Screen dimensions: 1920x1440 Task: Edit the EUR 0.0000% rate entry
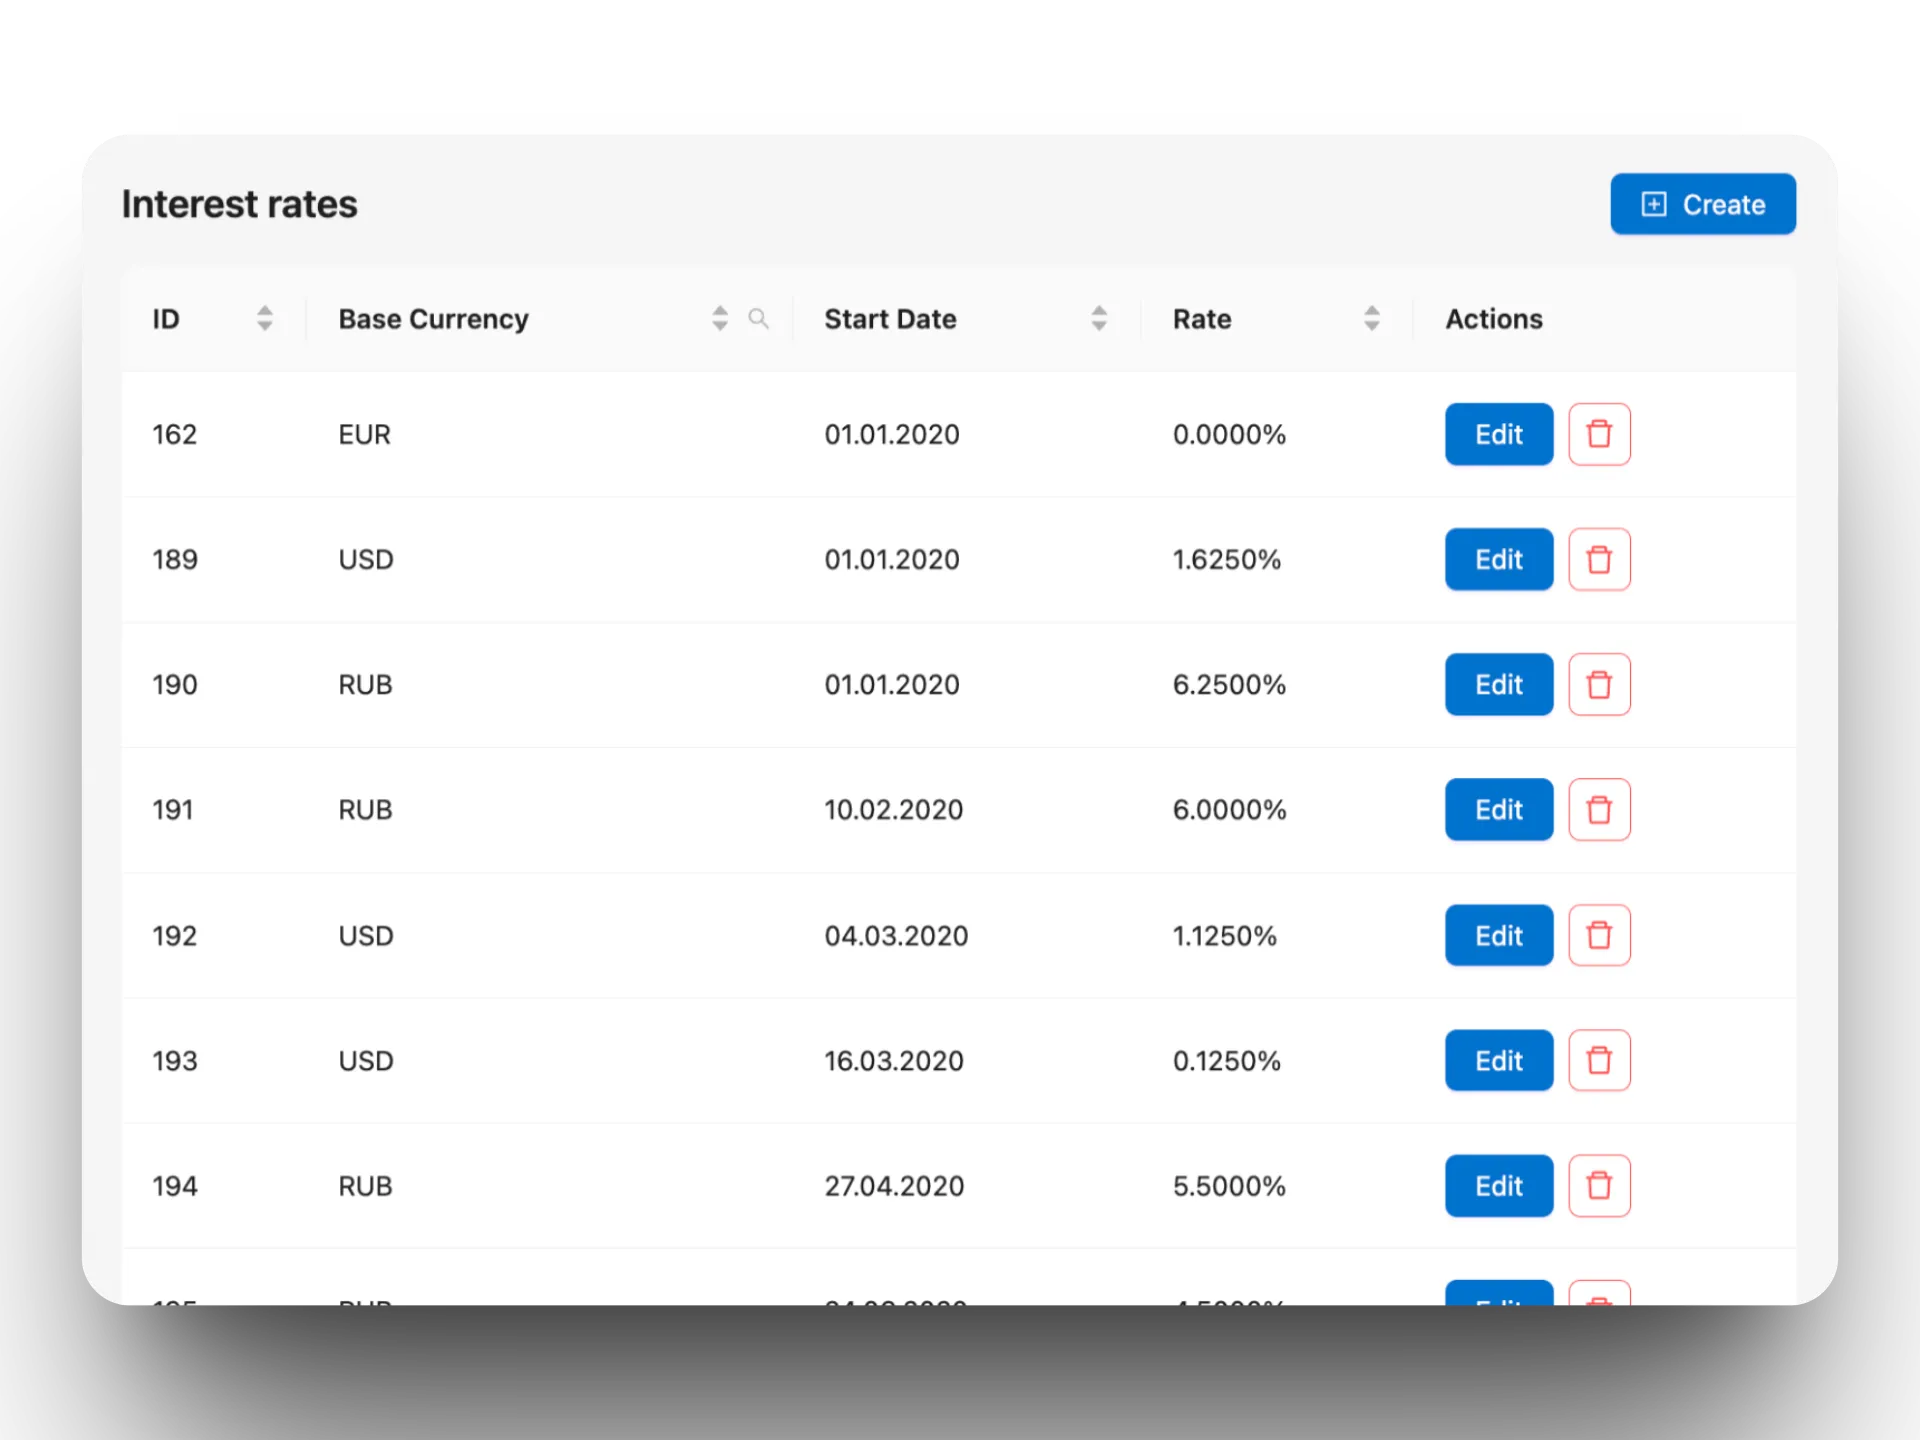[1498, 434]
